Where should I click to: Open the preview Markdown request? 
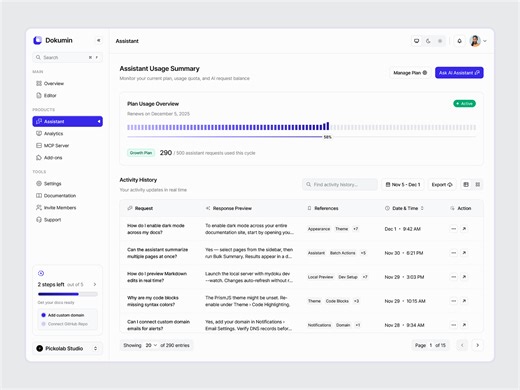(x=464, y=277)
